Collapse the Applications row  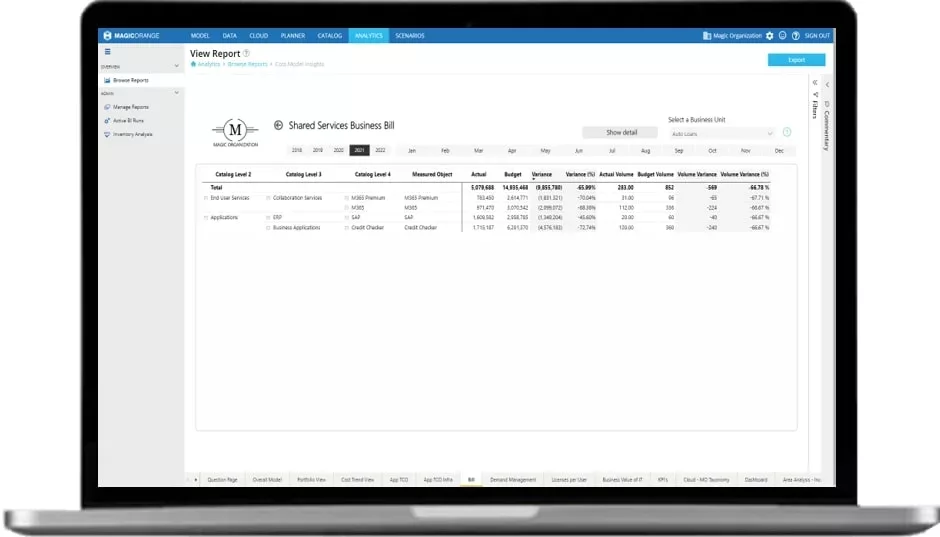pos(206,218)
